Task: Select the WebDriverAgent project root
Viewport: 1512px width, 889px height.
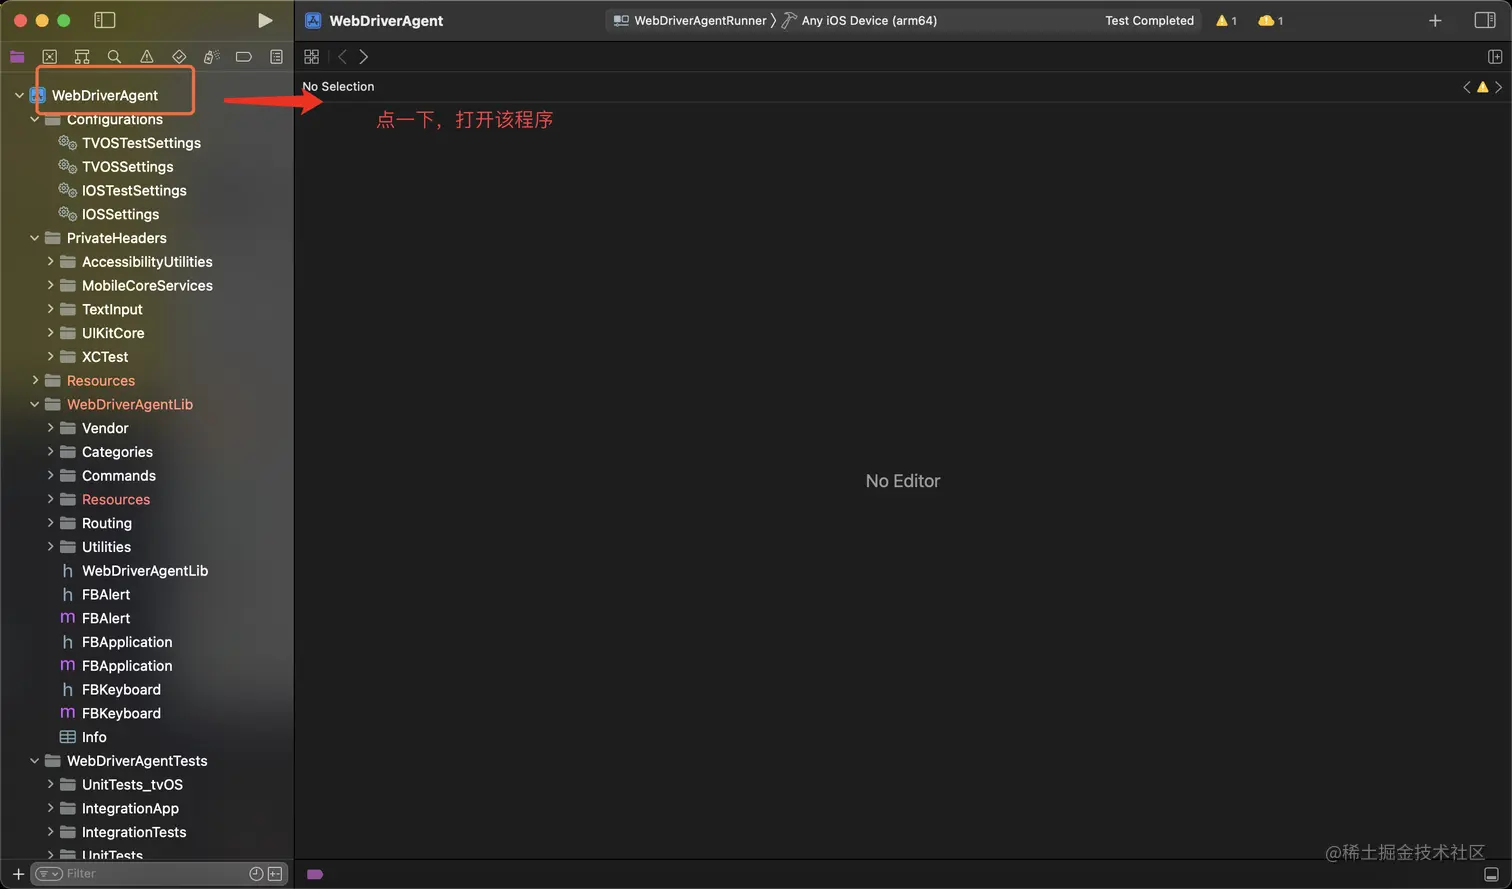Action: click(x=104, y=95)
